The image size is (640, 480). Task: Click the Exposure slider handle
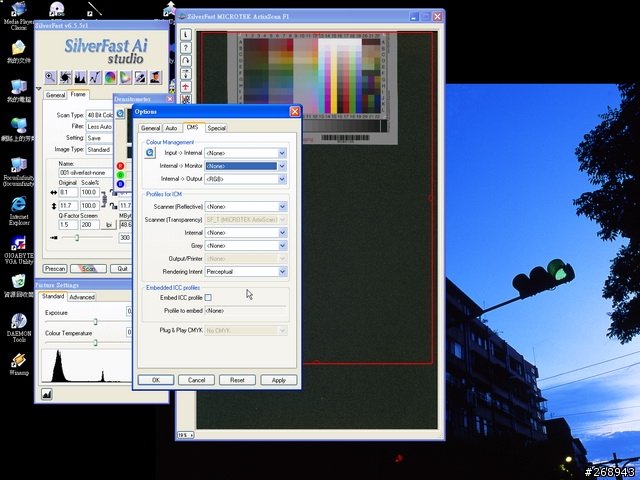click(x=96, y=322)
